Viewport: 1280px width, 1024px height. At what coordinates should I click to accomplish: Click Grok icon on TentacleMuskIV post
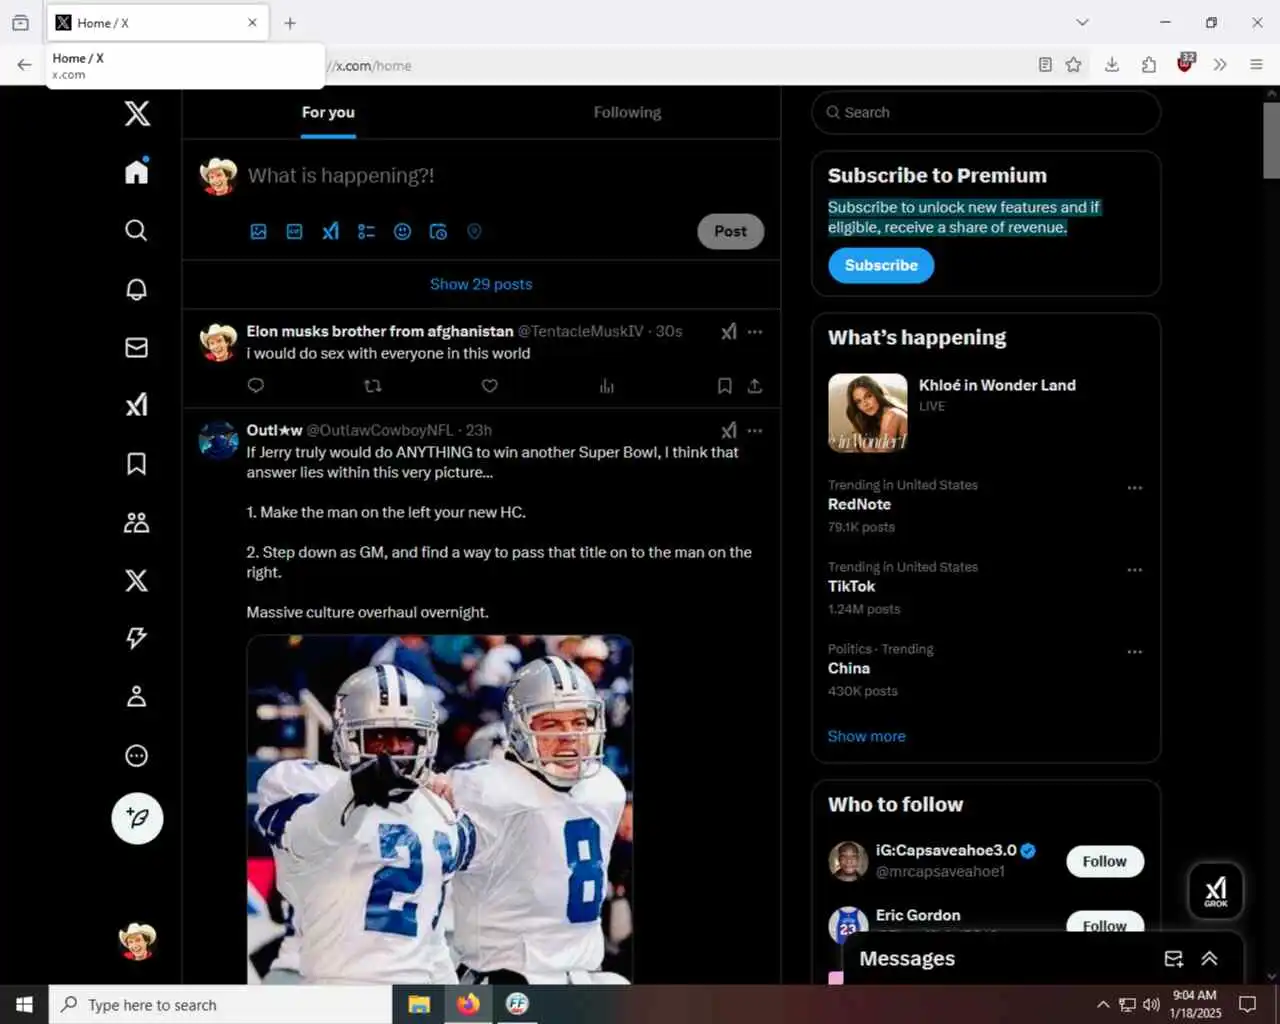729,331
